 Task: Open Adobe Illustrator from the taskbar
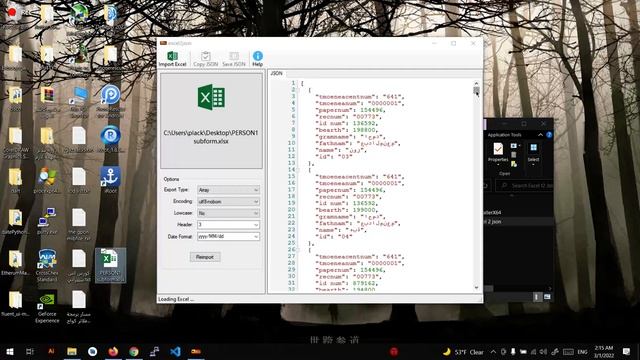coord(51,351)
